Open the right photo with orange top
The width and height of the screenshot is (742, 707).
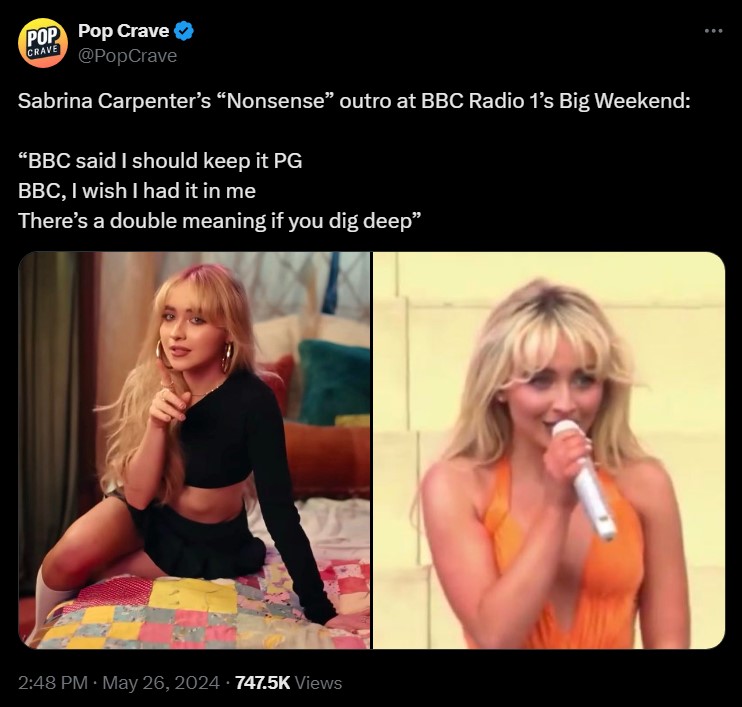pos(549,450)
